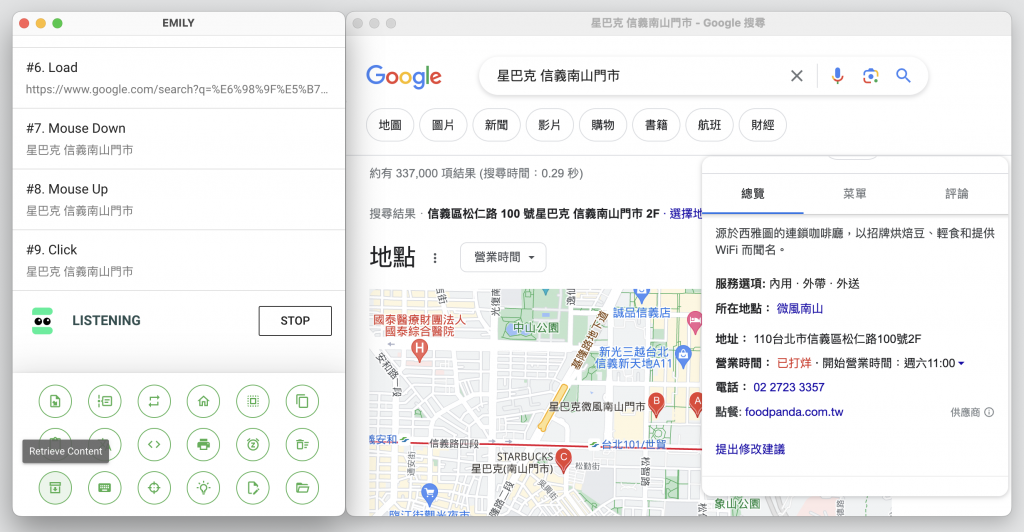Click the blue shopping cart map marker
The width and height of the screenshot is (1024, 532).
[x=429, y=494]
